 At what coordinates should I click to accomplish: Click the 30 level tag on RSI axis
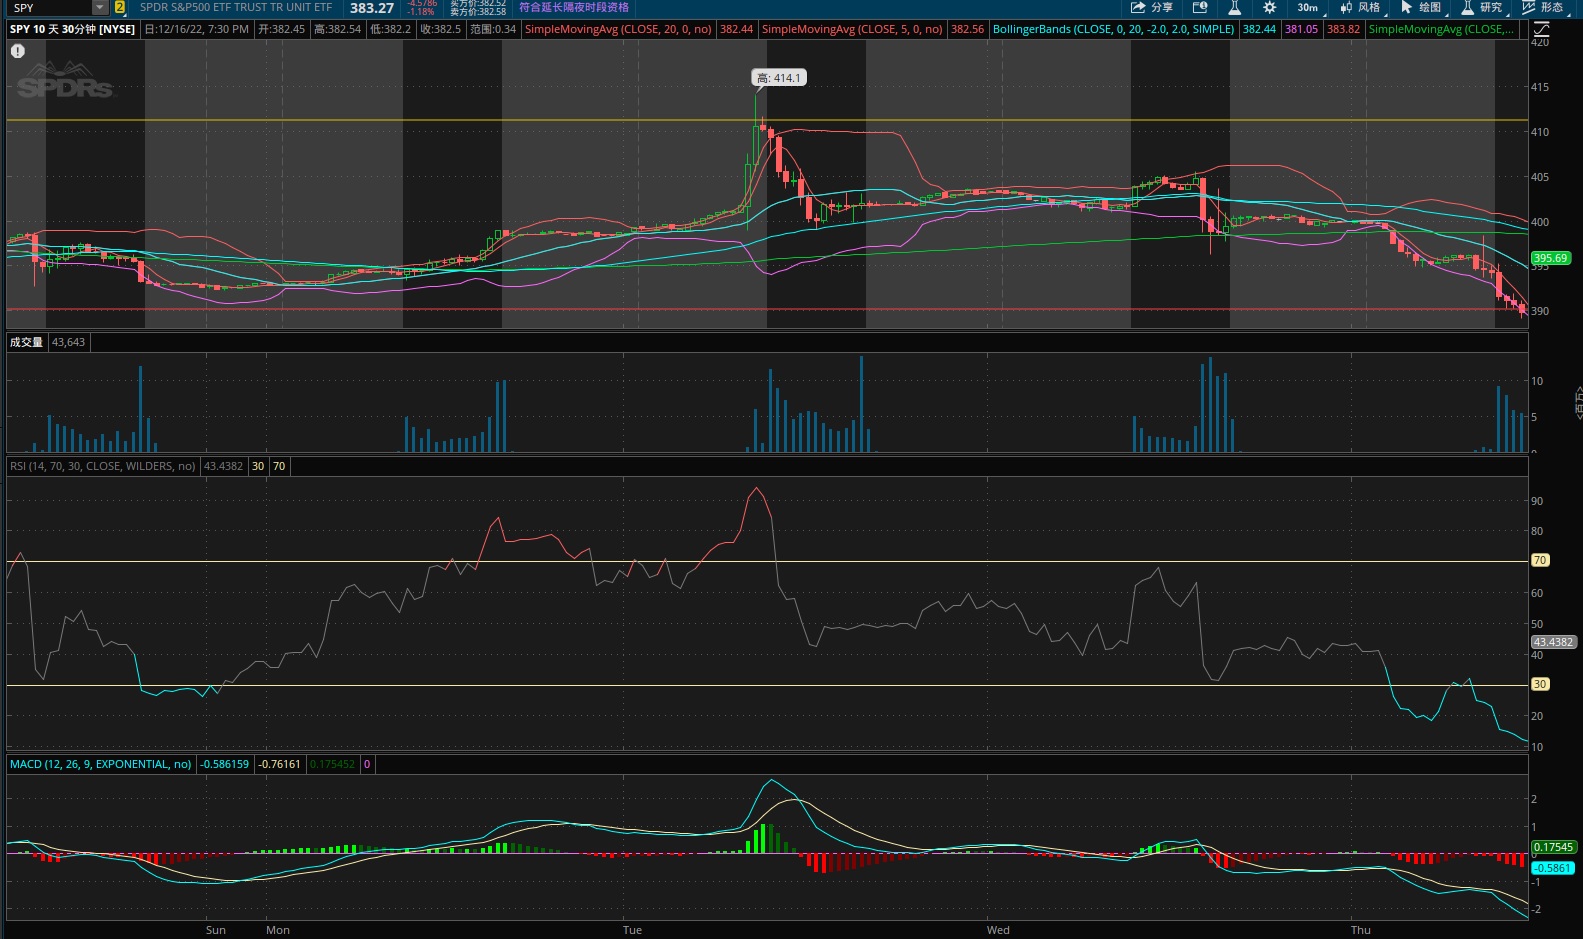[1540, 684]
